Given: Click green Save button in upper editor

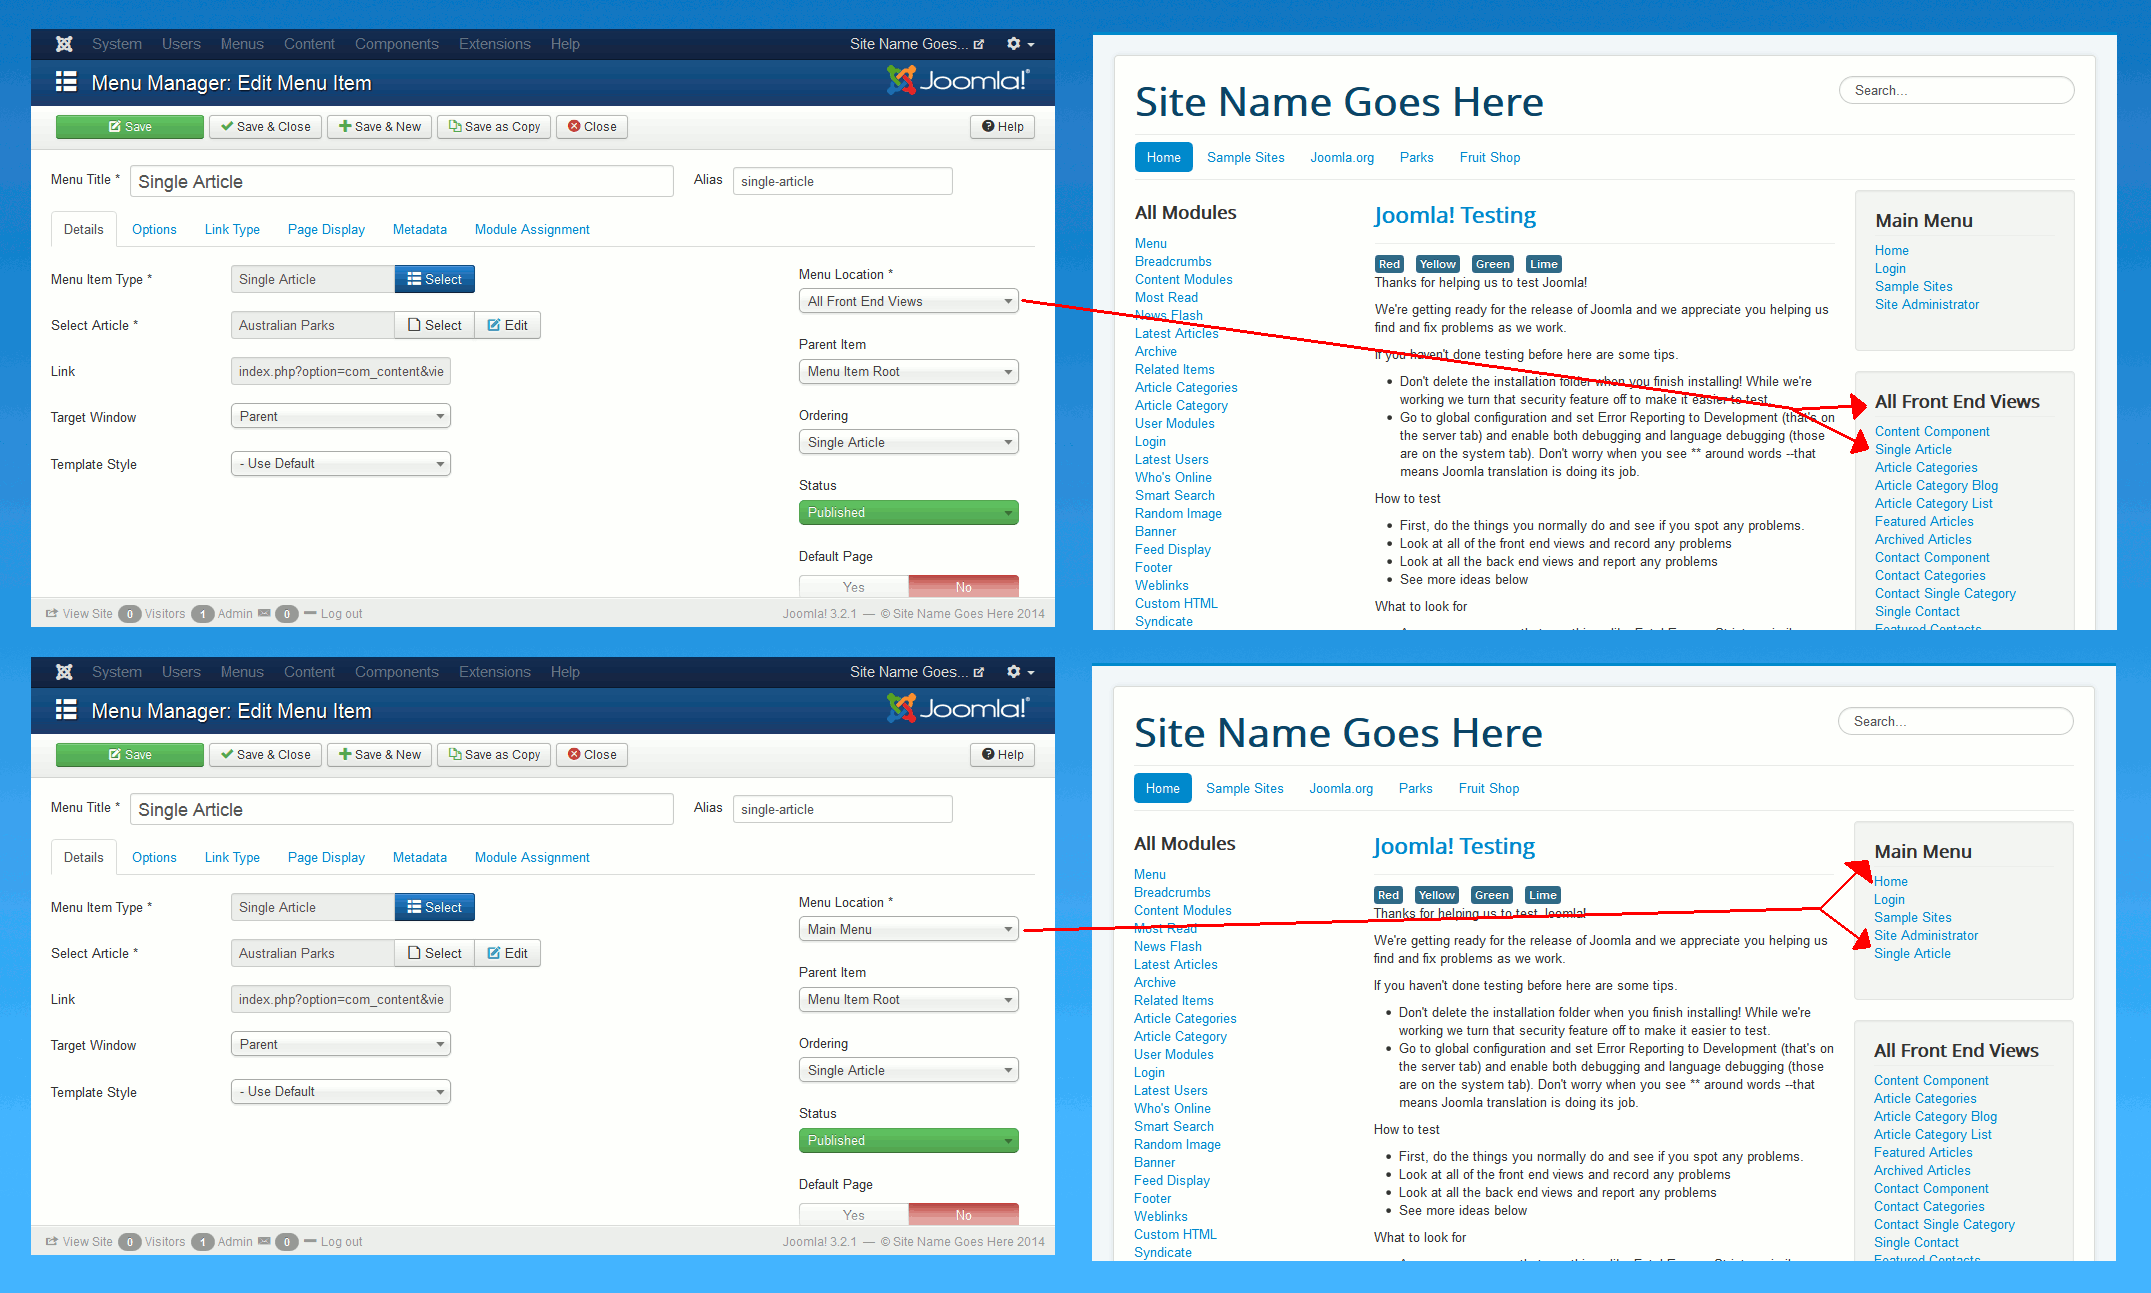Looking at the screenshot, I should (x=130, y=127).
